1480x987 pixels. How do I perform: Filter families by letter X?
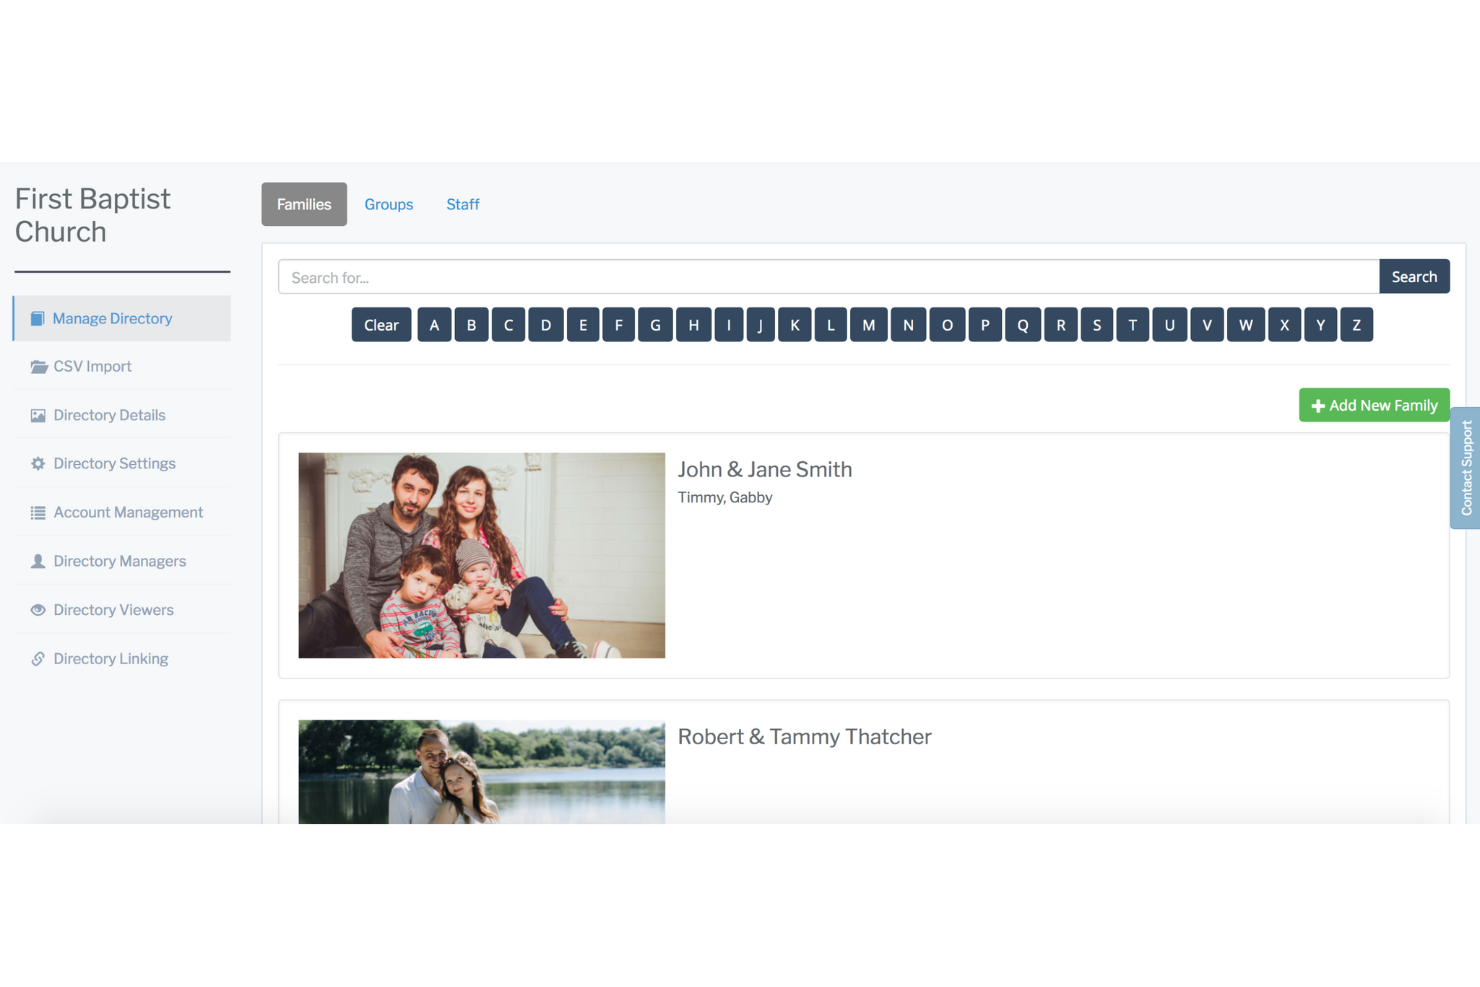tap(1284, 325)
